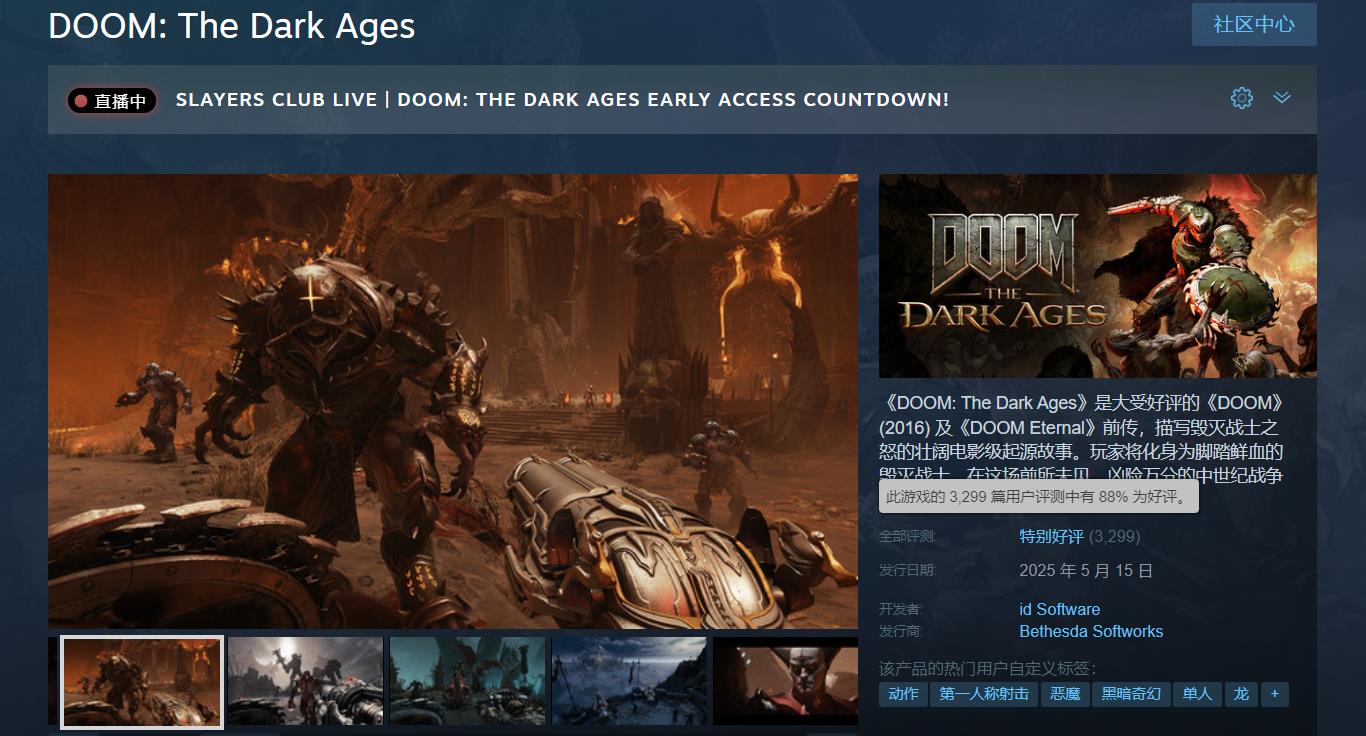1366x736 pixels.
Task: Collapse the live broadcast banner chevron
Action: pos(1282,98)
